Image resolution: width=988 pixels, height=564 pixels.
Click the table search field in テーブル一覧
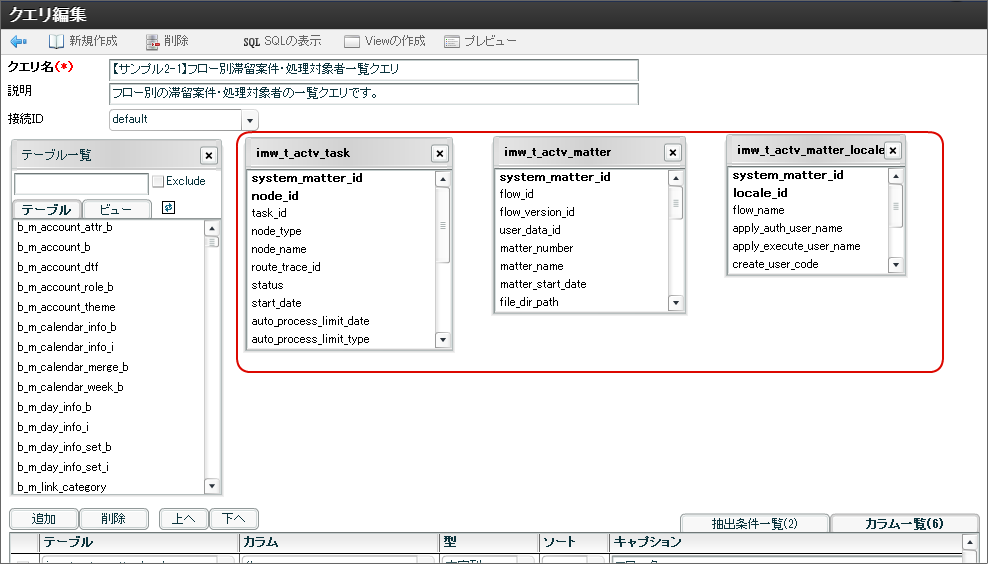81,183
